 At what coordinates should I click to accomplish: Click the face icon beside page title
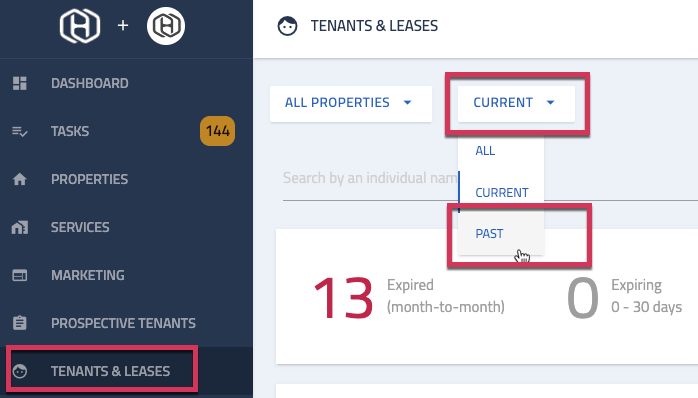(x=287, y=26)
